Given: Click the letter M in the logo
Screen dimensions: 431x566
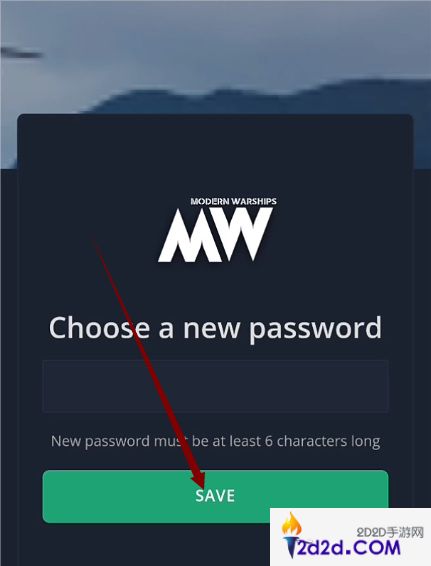Looking at the screenshot, I should (x=190, y=235).
